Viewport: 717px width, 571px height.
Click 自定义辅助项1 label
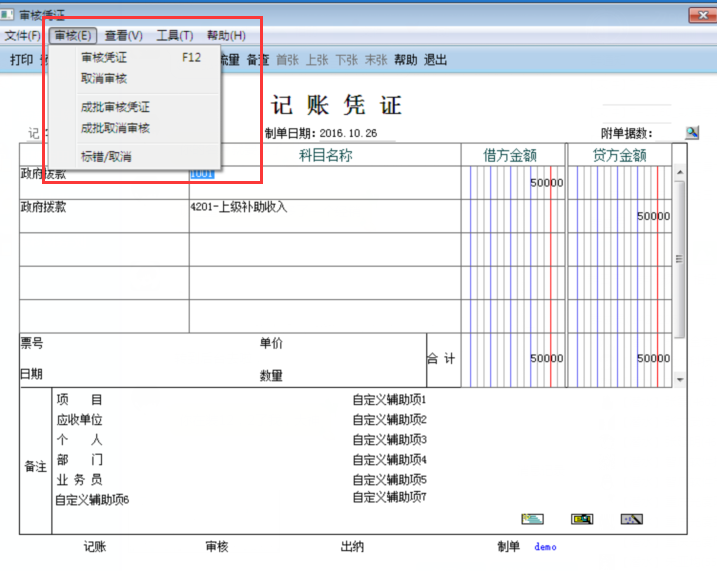tap(390, 400)
